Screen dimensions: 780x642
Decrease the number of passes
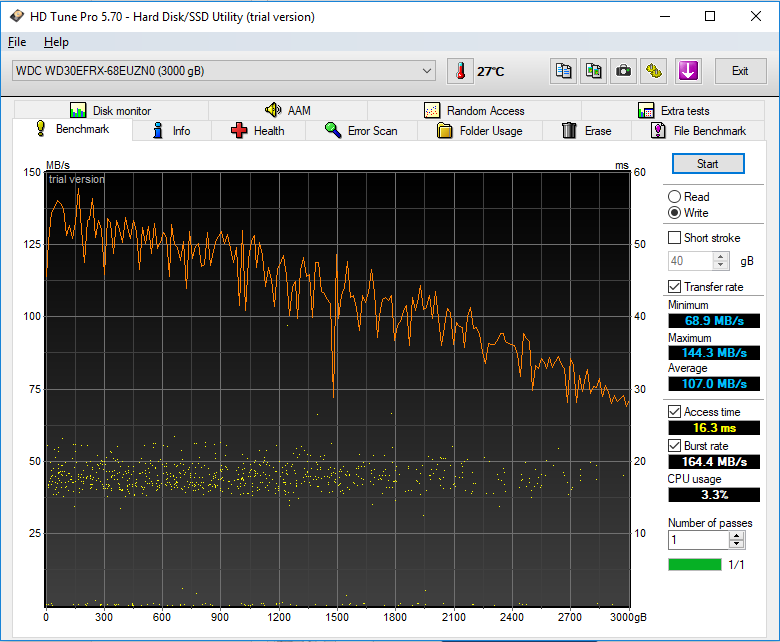[737, 544]
